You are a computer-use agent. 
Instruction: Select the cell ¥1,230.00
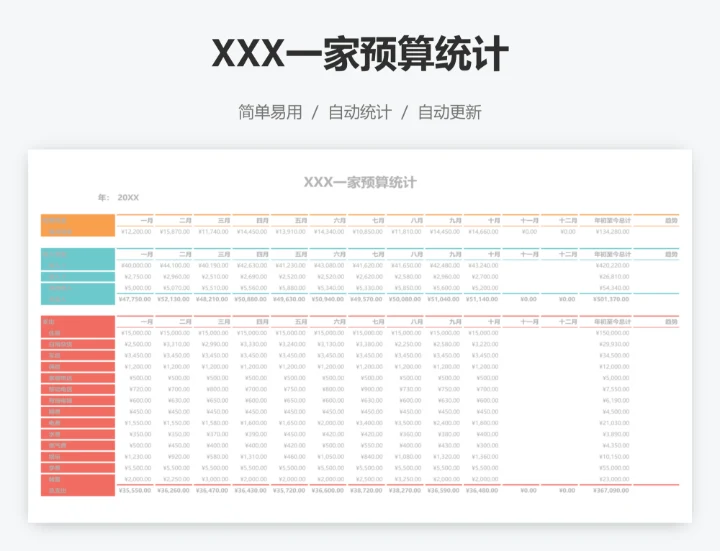(138, 457)
